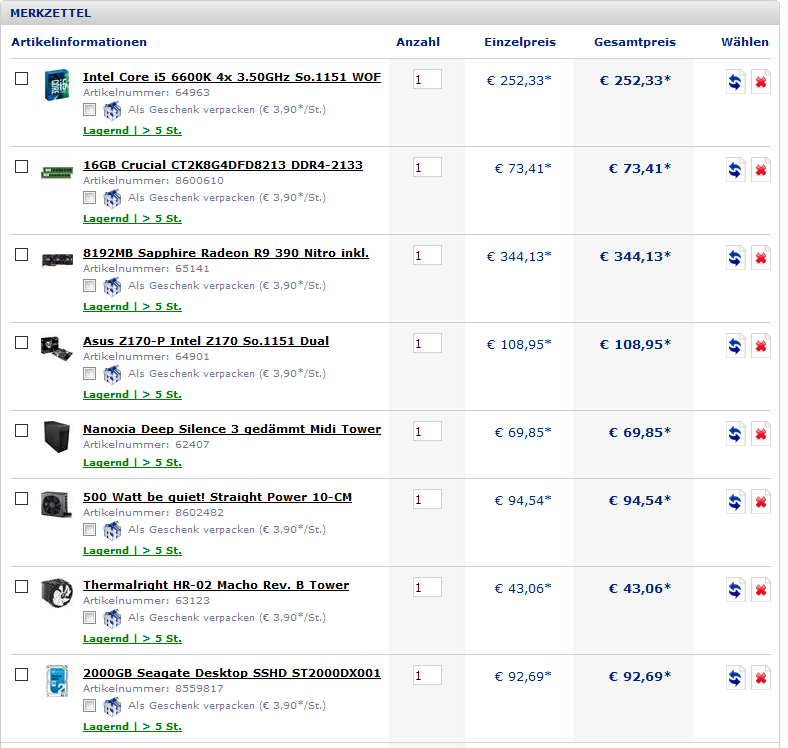
Task: Remove 16GB Crucial DDR4-2133 with red X
Action: click(x=761, y=169)
